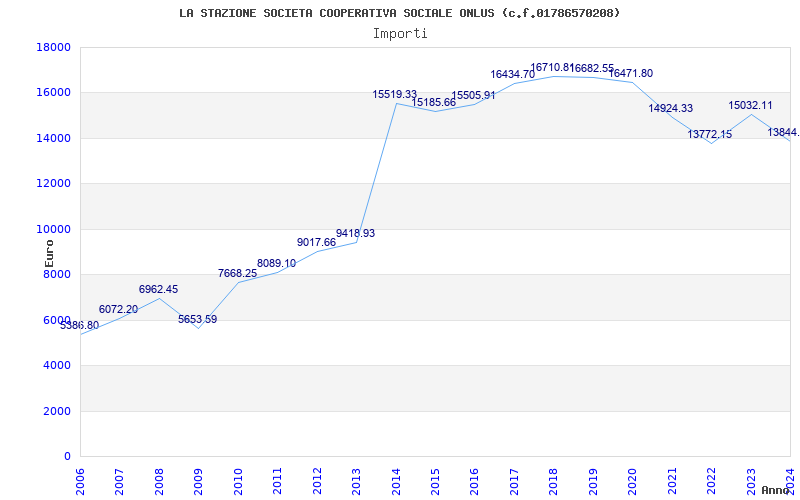Click the x-axis year 2017
The height and width of the screenshot is (500, 800).
pyautogui.click(x=514, y=481)
